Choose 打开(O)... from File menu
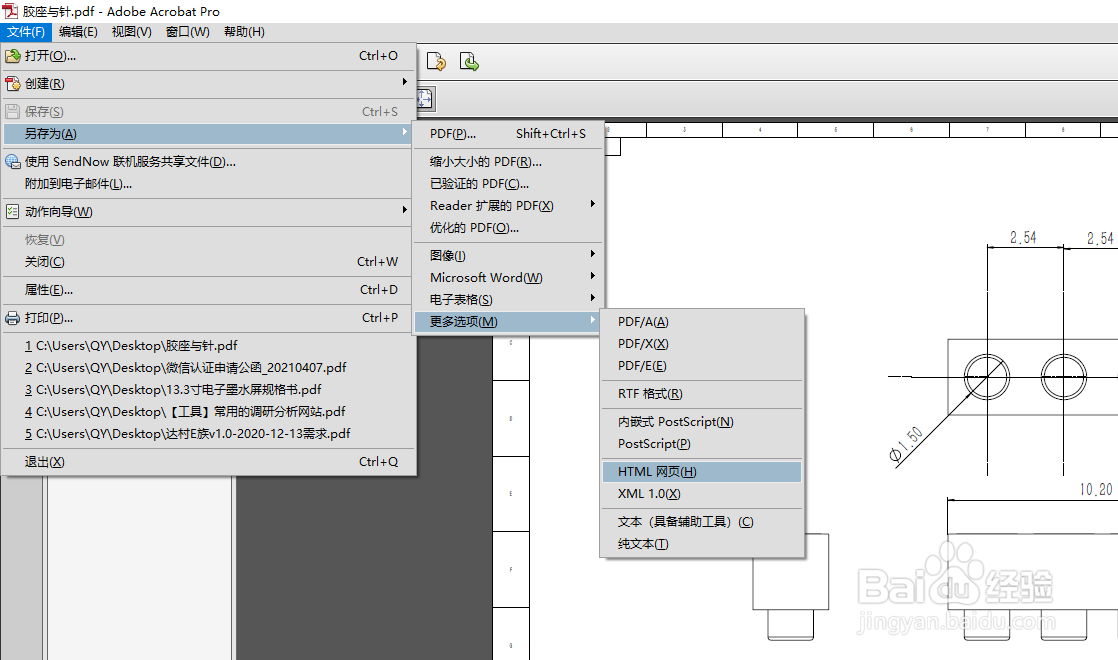1118x660 pixels. click(207, 56)
